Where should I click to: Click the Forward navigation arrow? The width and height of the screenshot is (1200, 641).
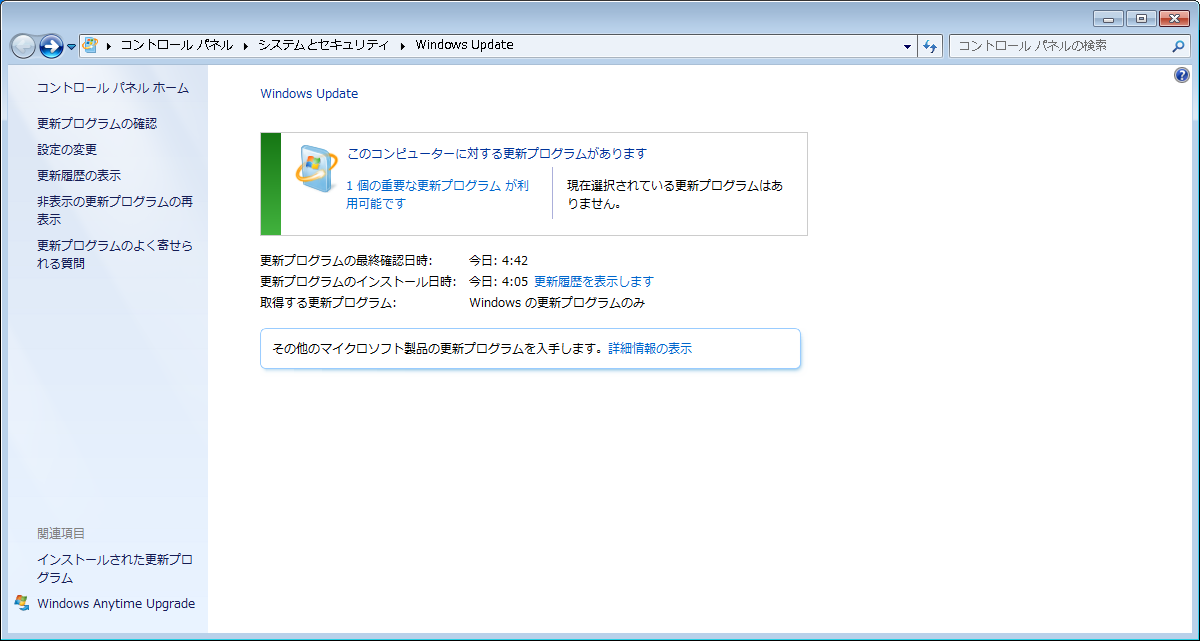click(51, 46)
